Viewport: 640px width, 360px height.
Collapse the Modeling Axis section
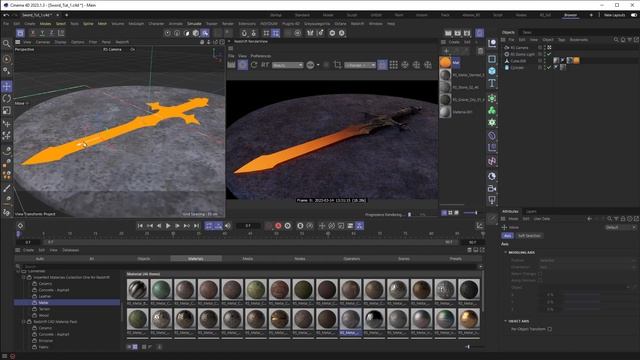[x=506, y=253]
